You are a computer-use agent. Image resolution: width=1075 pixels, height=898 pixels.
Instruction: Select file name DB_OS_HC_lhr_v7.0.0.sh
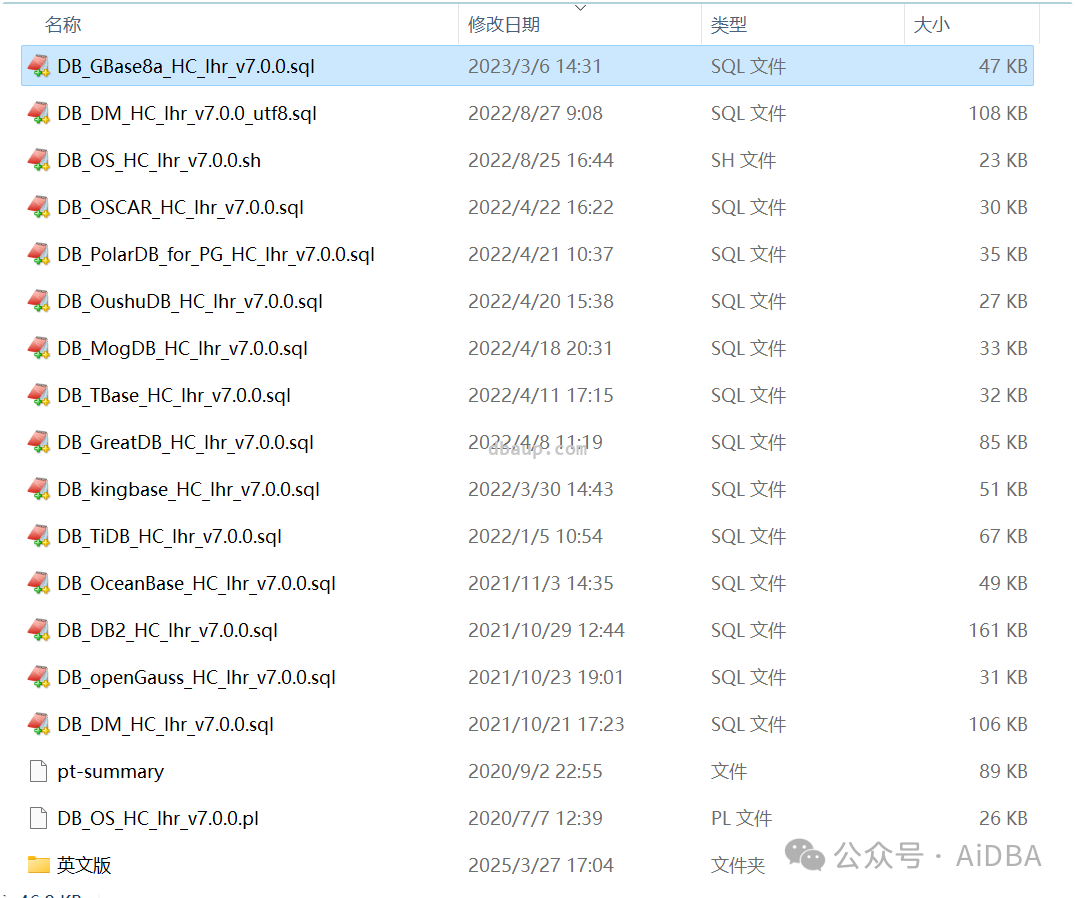(159, 160)
